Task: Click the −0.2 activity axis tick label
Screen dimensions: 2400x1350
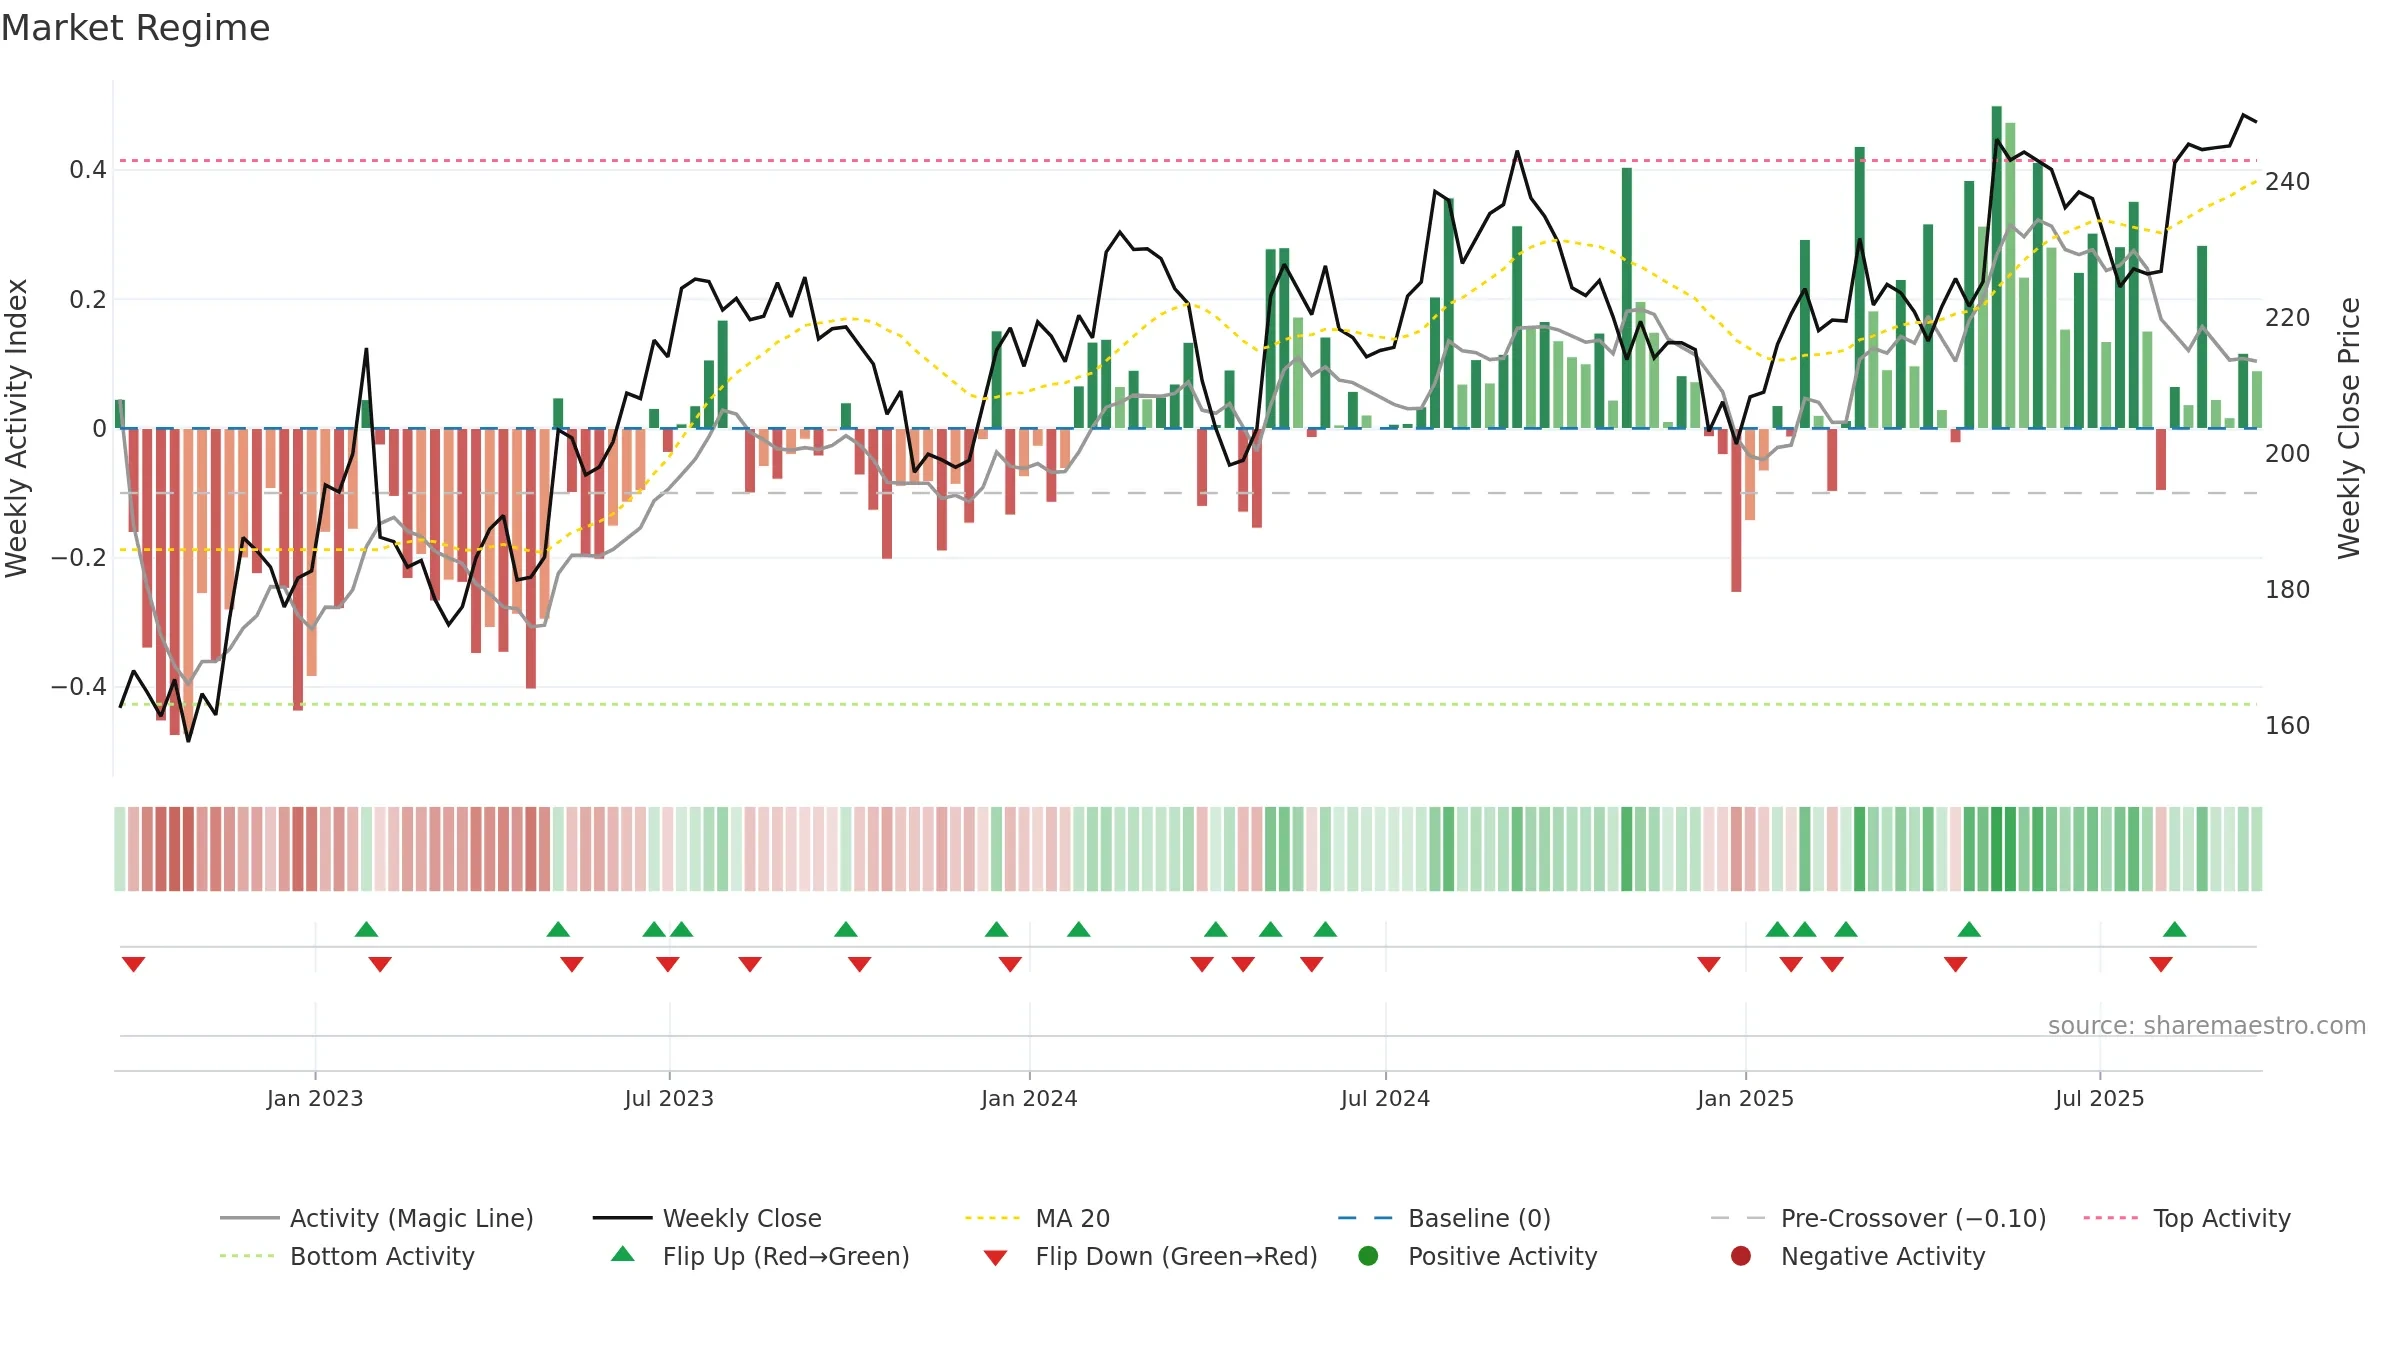Action: (78, 557)
